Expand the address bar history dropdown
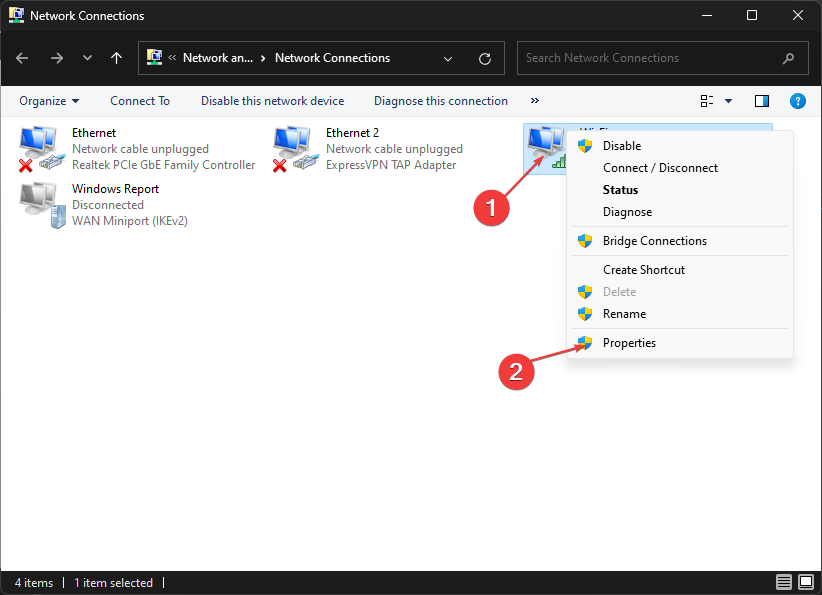 pyautogui.click(x=448, y=58)
